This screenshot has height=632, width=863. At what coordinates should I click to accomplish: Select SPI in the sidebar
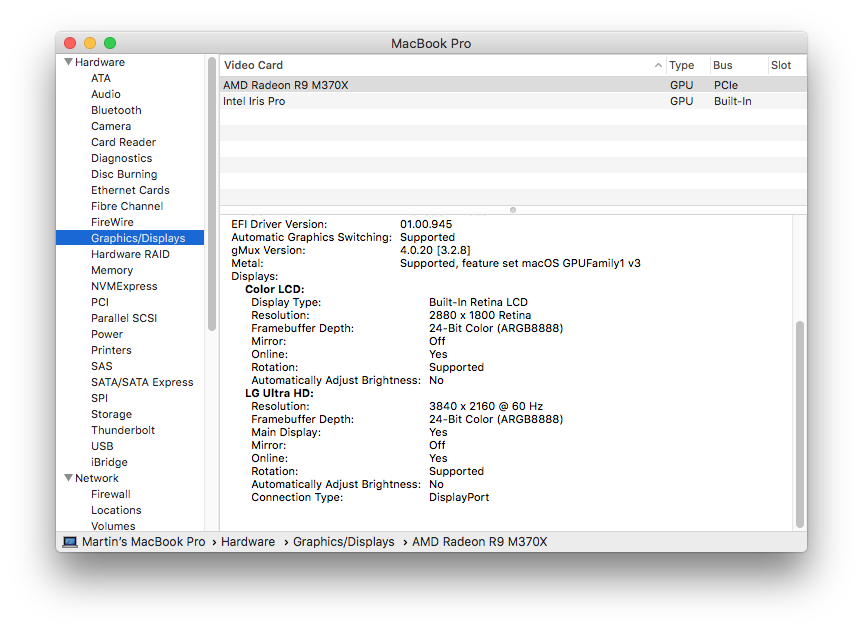99,397
